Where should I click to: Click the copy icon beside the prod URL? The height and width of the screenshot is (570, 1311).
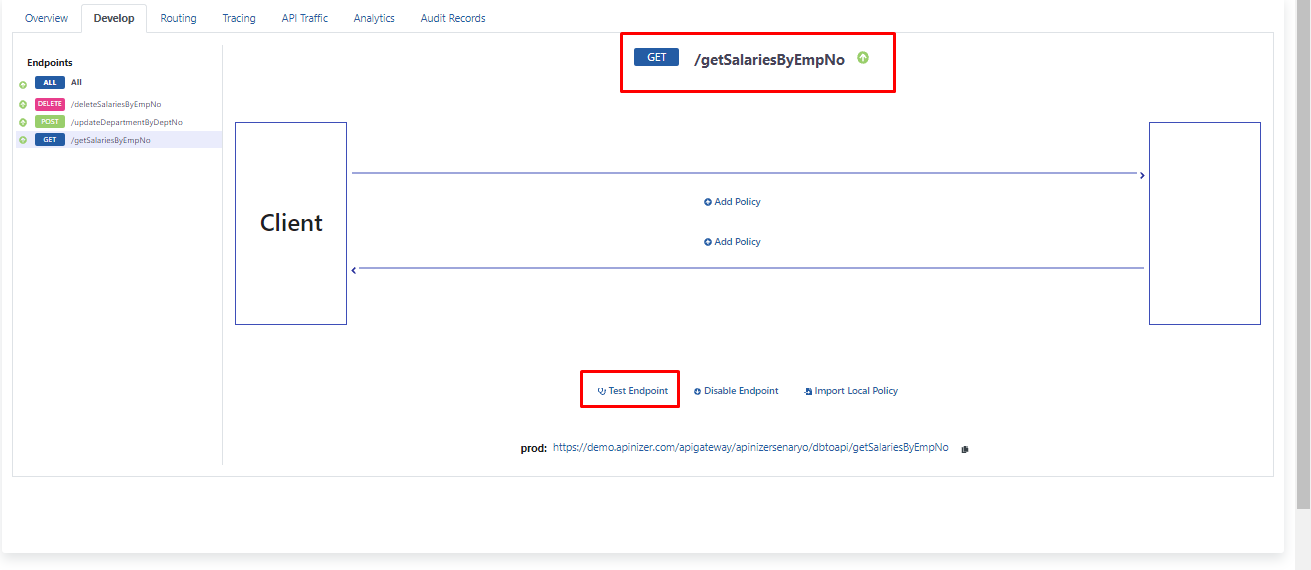pyautogui.click(x=965, y=449)
